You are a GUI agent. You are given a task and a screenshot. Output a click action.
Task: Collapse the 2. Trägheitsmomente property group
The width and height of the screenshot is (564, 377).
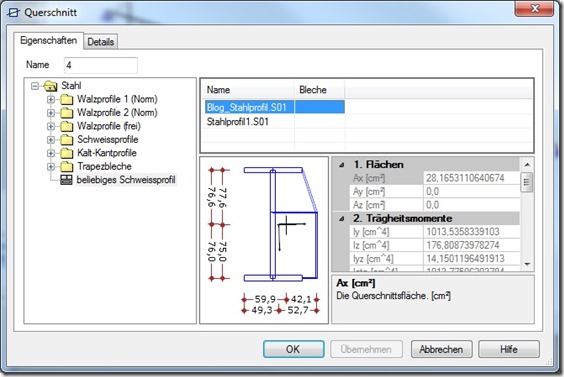pos(342,219)
